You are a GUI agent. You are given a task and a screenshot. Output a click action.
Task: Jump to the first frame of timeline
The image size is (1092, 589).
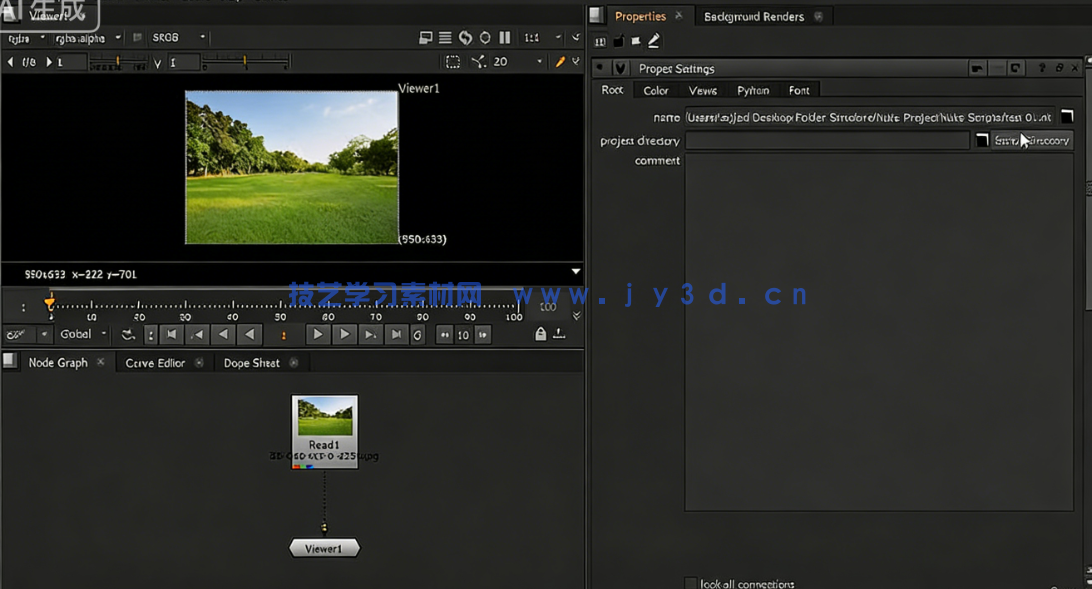point(172,334)
